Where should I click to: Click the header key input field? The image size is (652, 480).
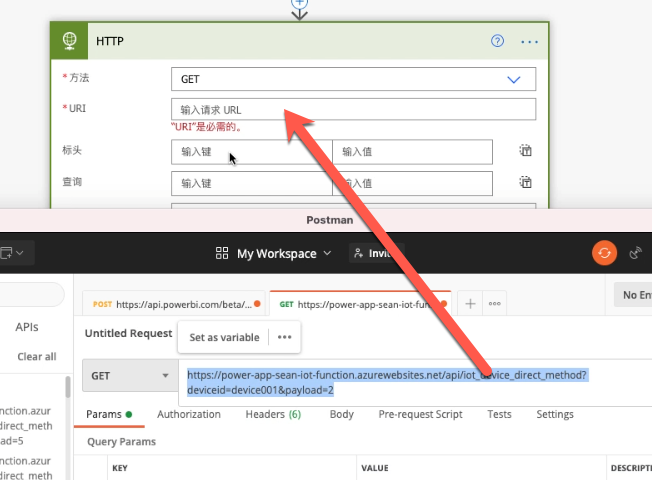[252, 152]
